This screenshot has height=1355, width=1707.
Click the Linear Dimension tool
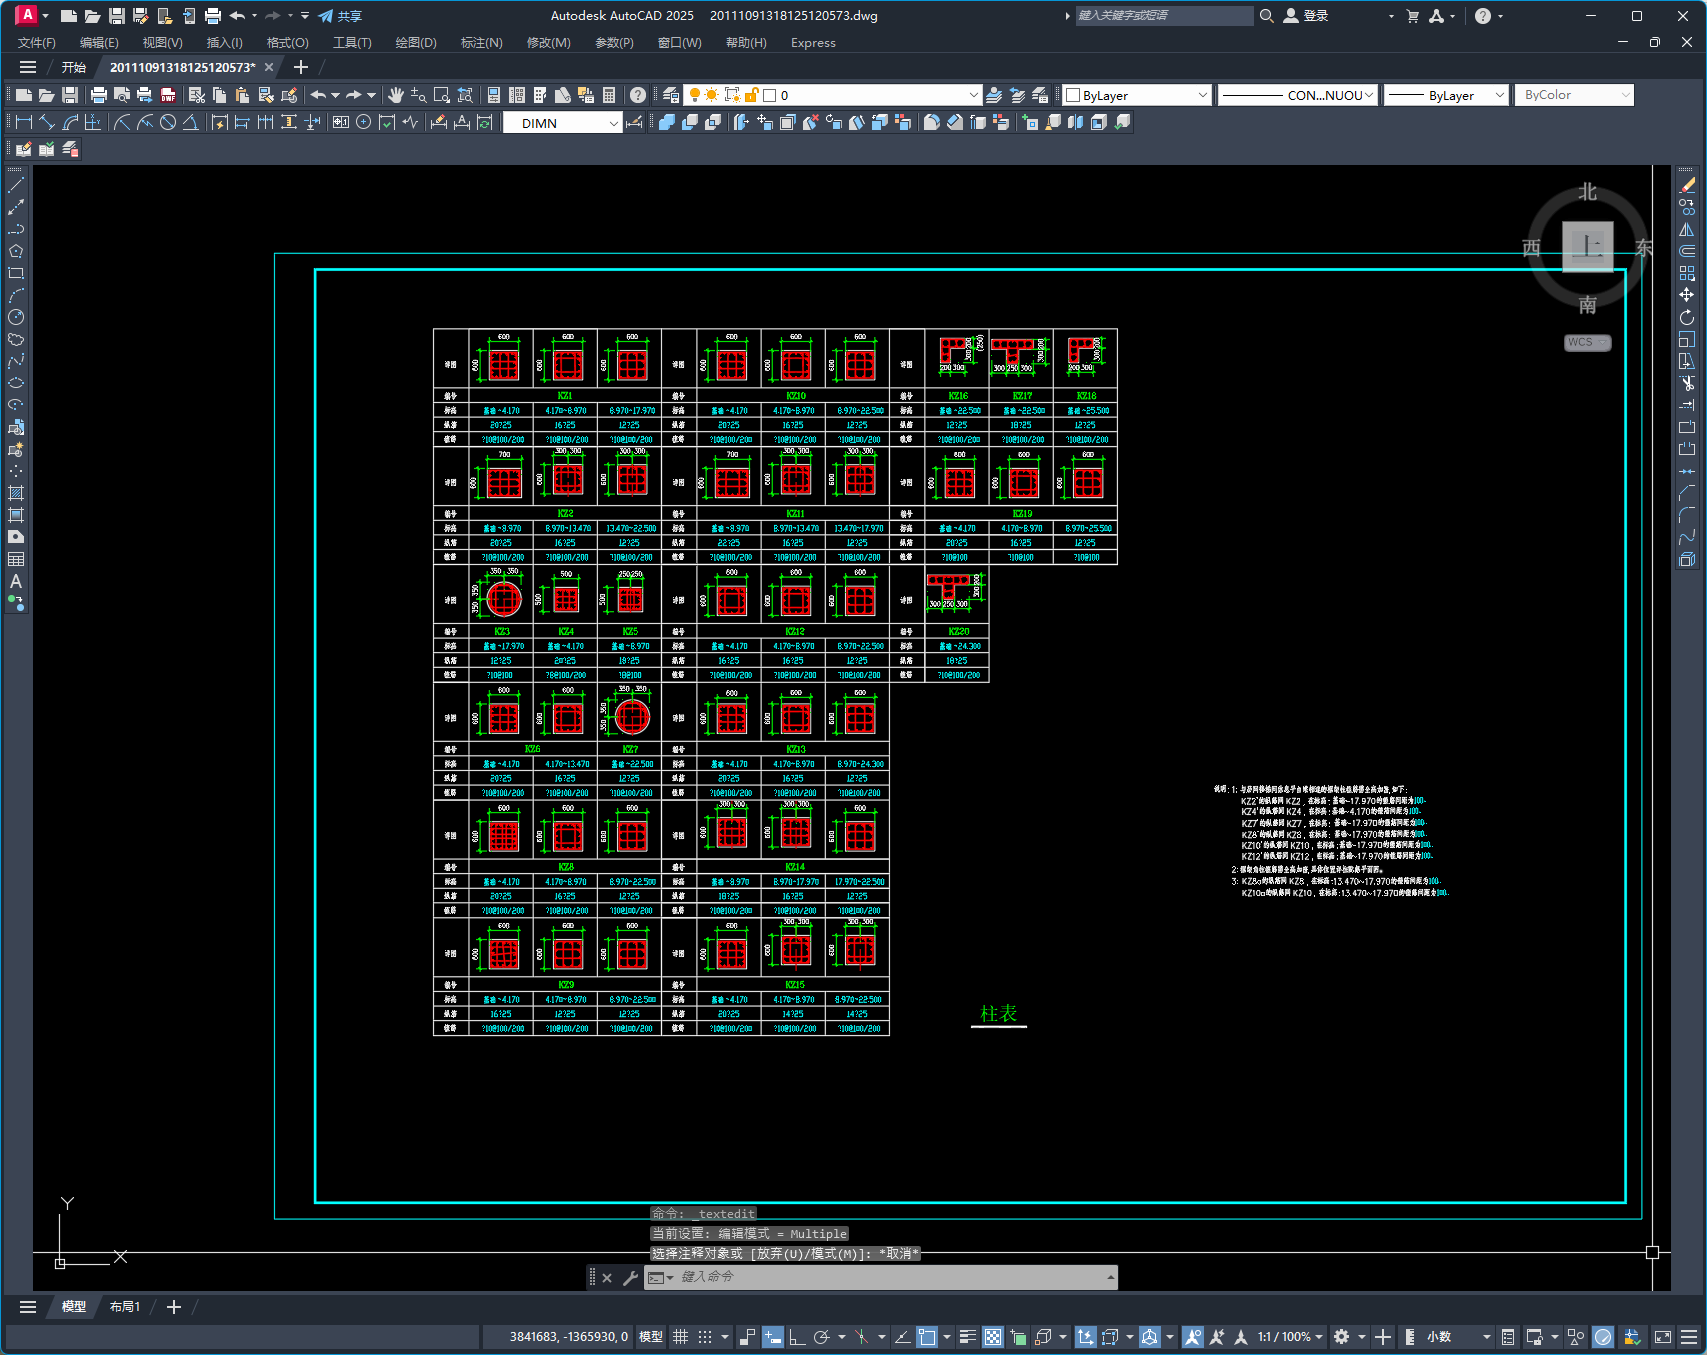[24, 122]
